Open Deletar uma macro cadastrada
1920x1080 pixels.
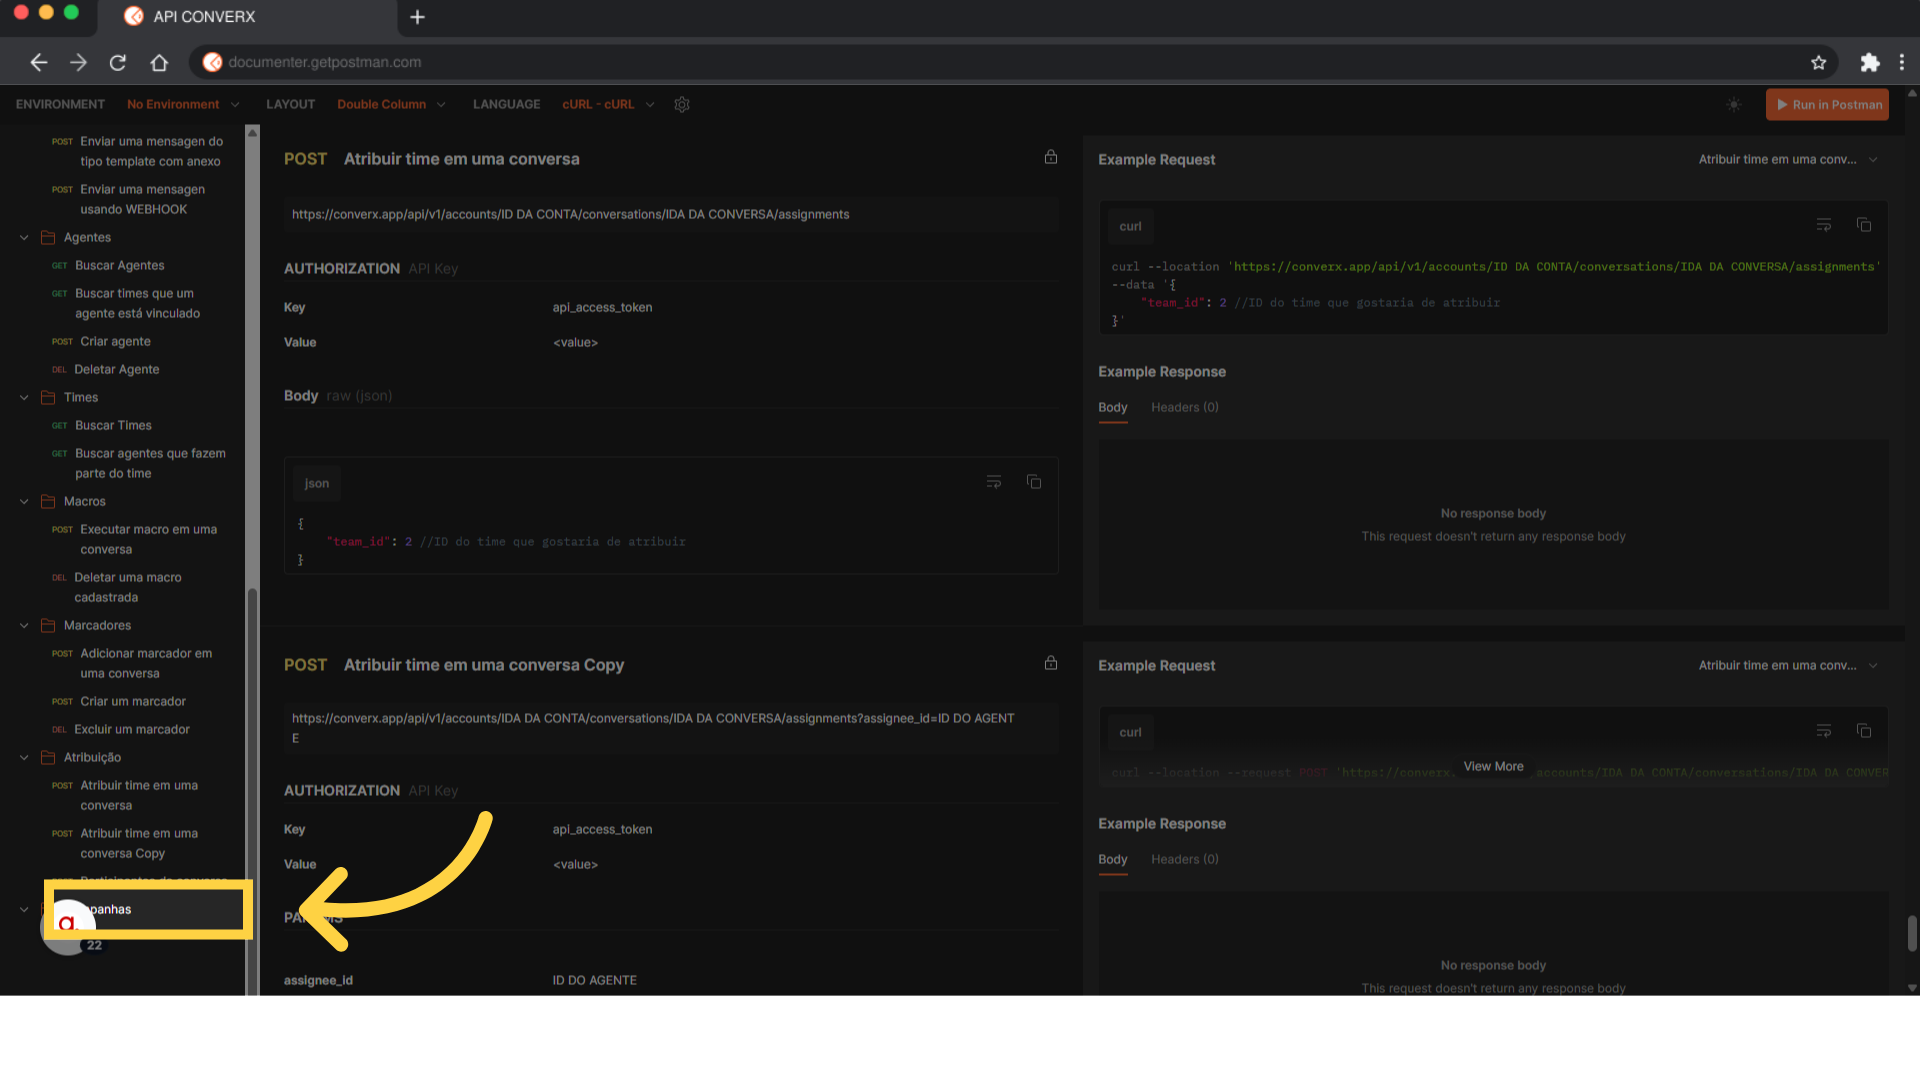pos(127,587)
